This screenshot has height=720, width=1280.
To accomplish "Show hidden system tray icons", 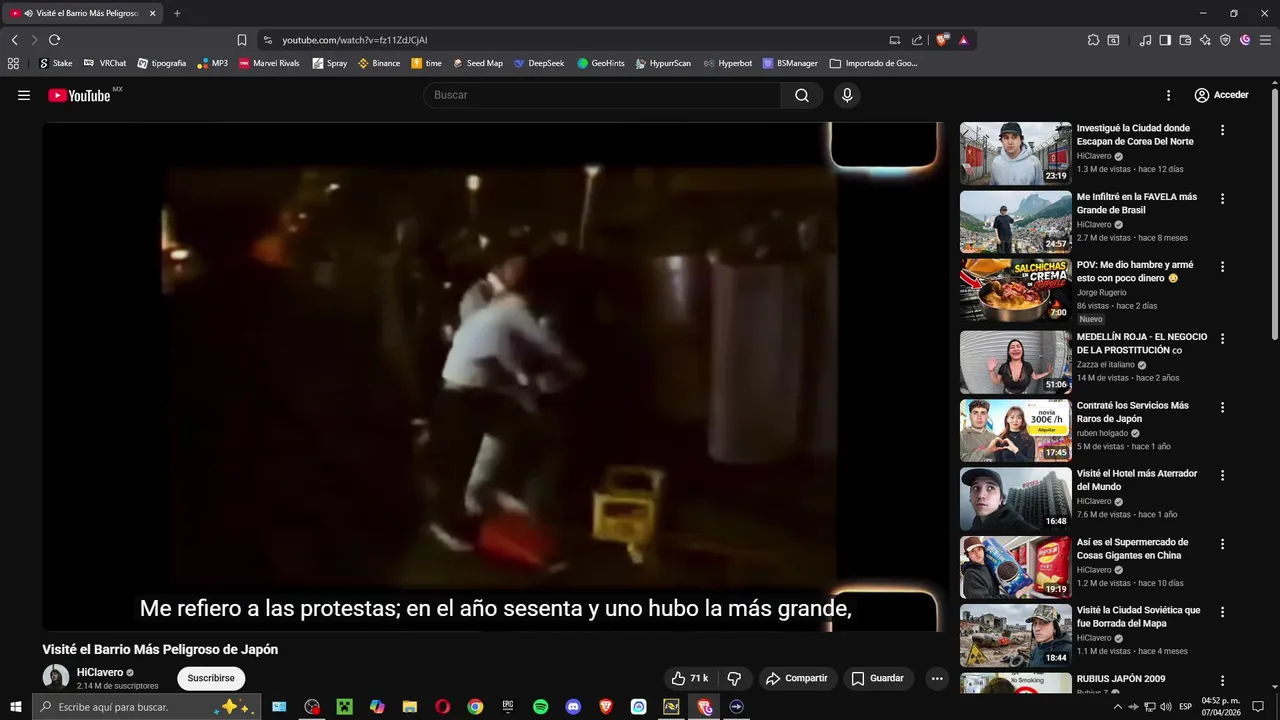I will tap(1117, 707).
